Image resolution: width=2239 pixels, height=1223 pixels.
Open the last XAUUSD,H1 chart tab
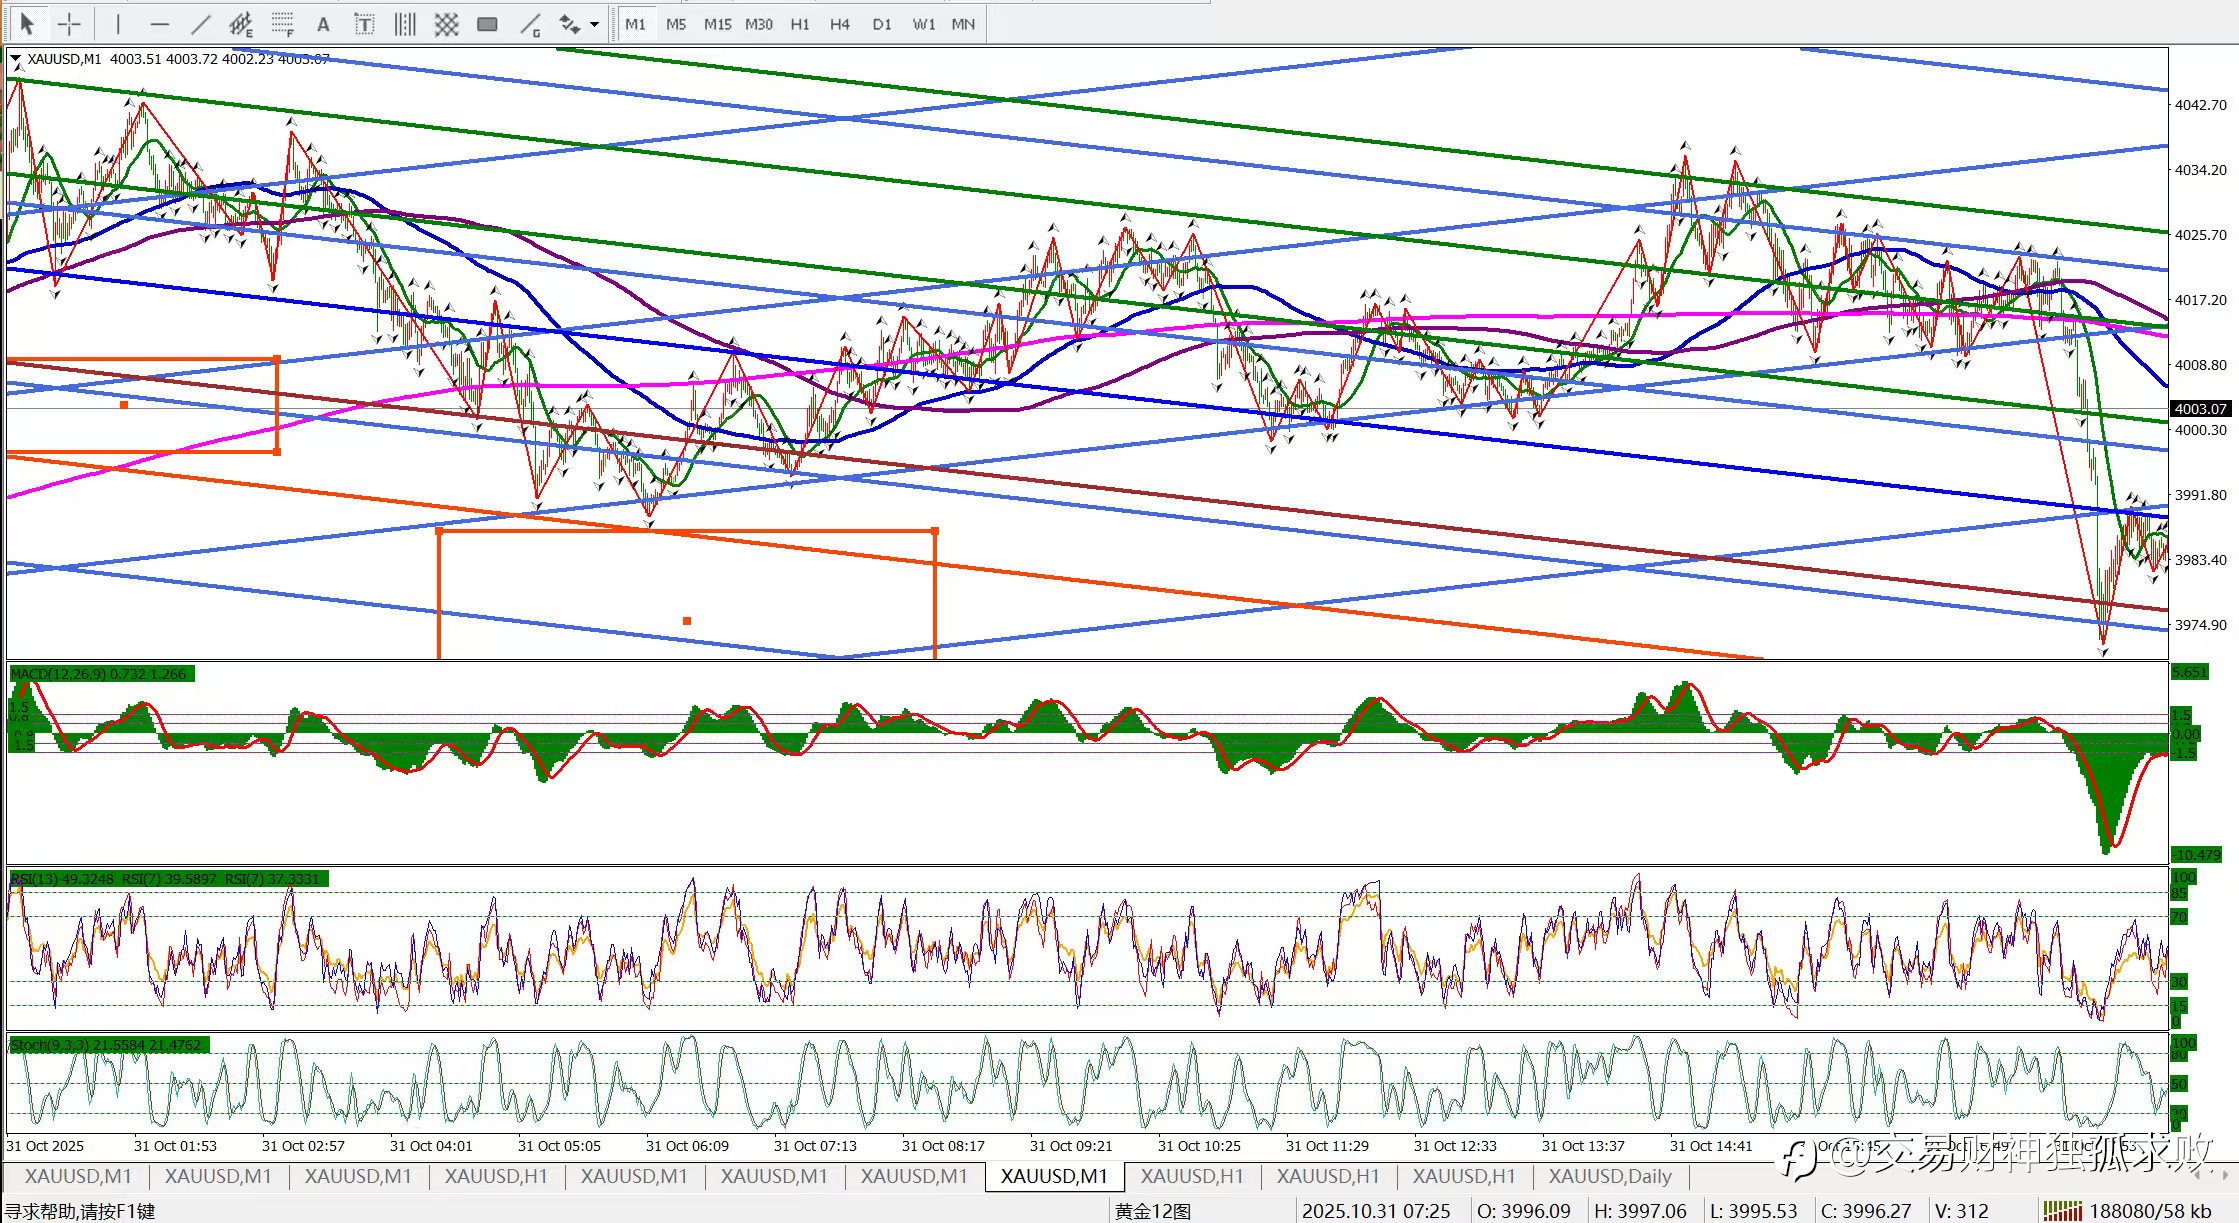1463,1176
